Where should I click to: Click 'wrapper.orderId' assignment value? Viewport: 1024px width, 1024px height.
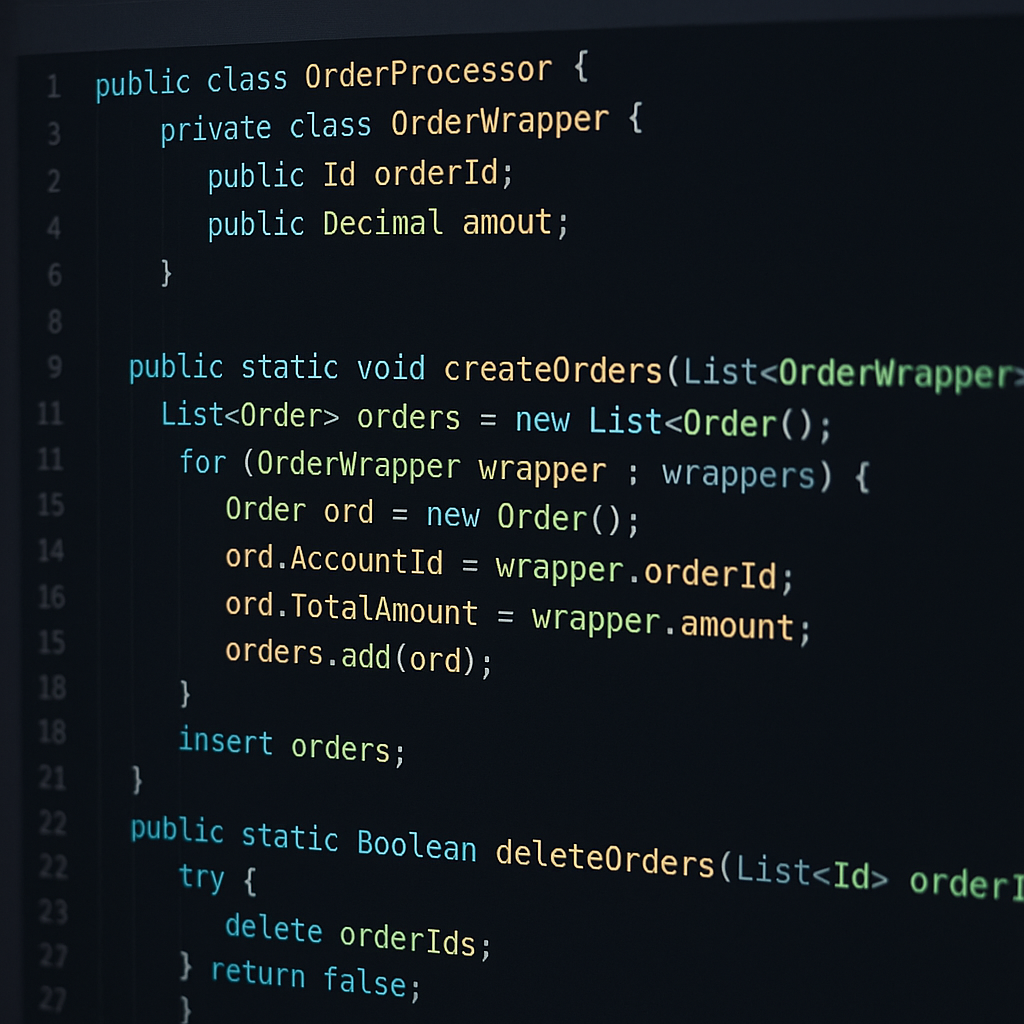tap(636, 571)
